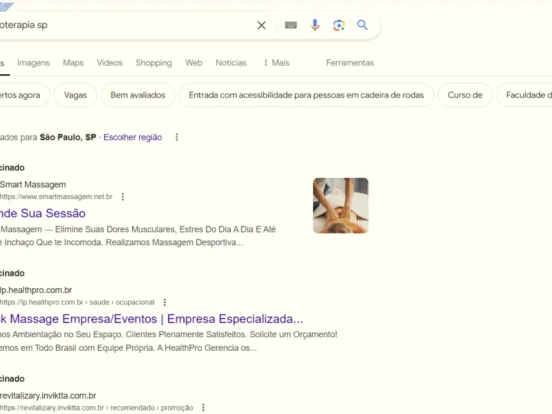The height and width of the screenshot is (414, 552).
Task: Apply the Curso de filter chip
Action: tap(465, 95)
